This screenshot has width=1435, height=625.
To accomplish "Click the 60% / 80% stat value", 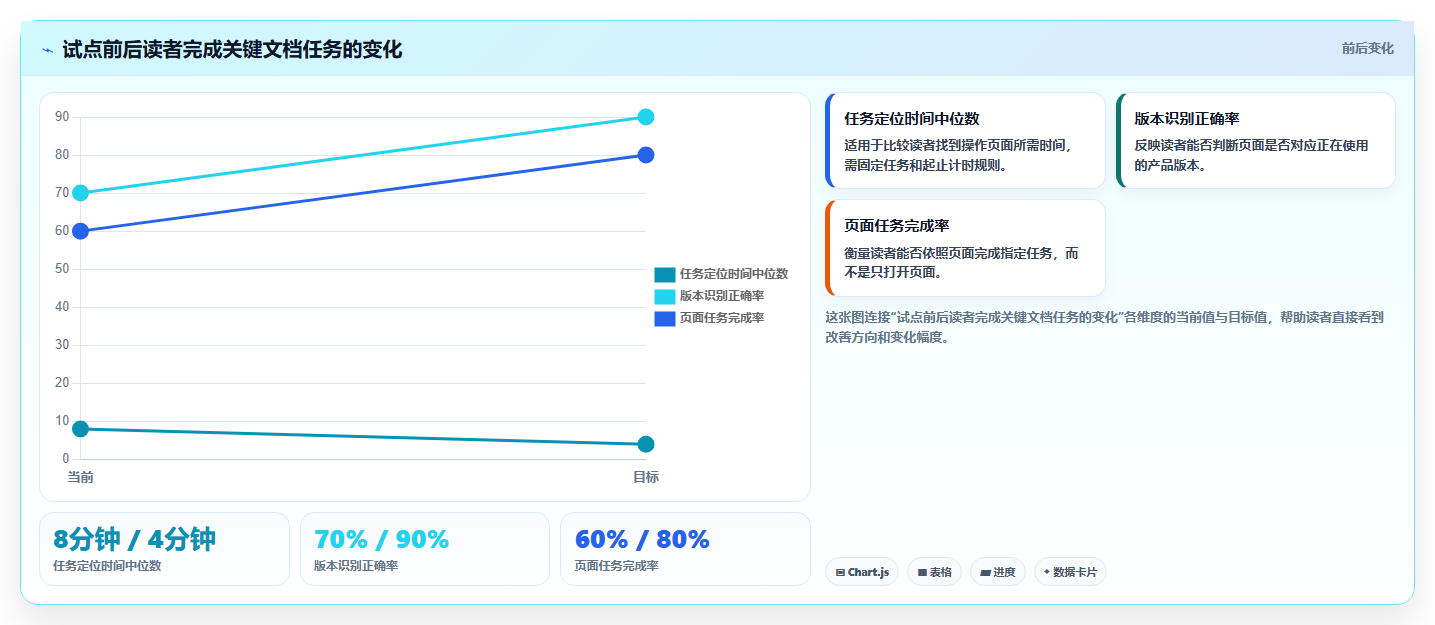I will coord(642,540).
